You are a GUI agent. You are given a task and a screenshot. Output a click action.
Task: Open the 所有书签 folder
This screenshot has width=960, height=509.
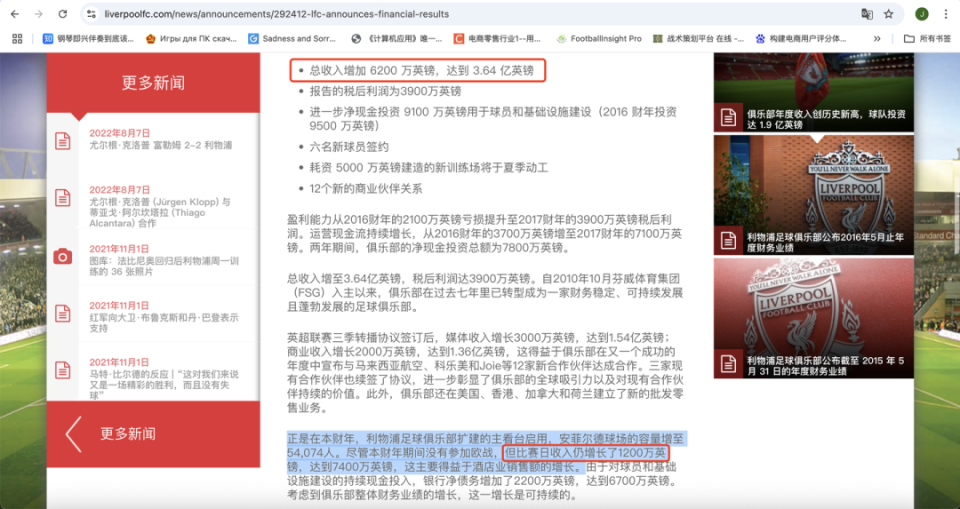(928, 39)
